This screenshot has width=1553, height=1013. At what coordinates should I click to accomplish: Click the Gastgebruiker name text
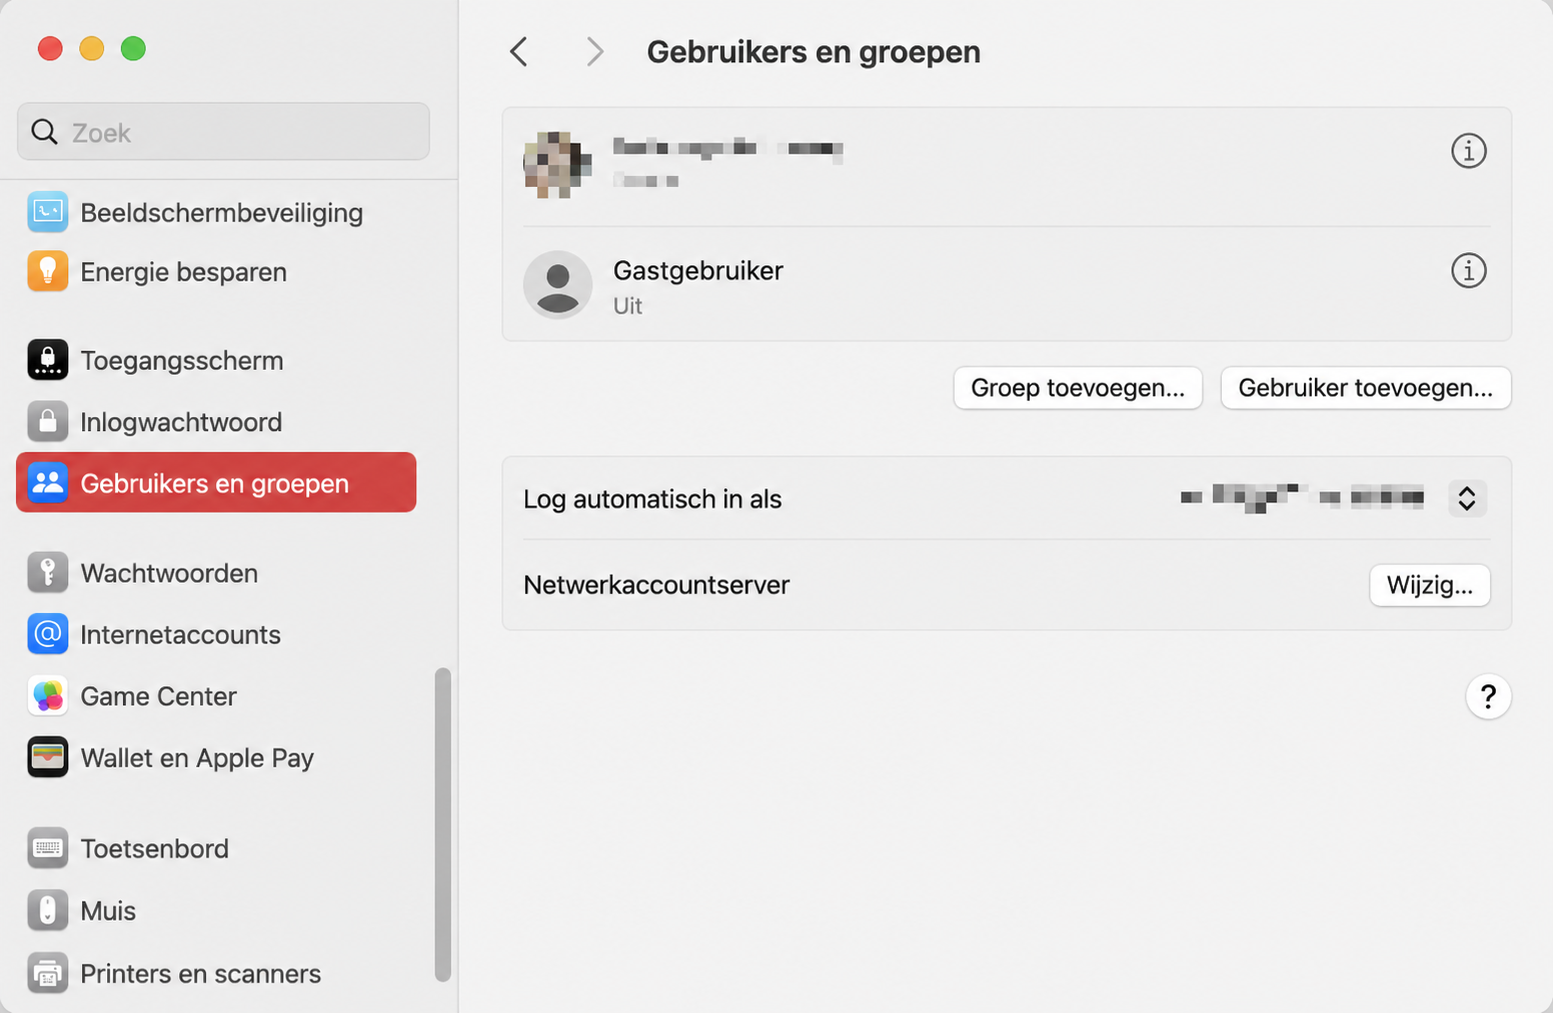point(698,270)
